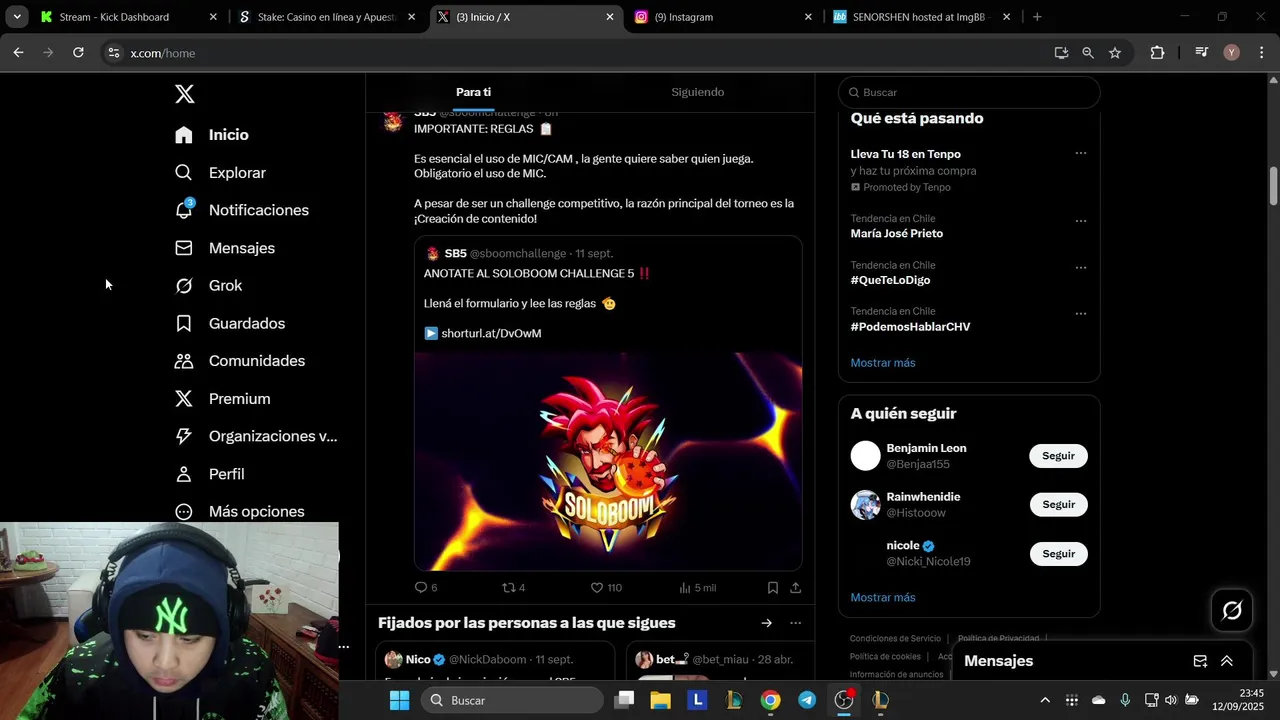Open Perfil in the sidebar
Image resolution: width=1280 pixels, height=720 pixels.
pyautogui.click(x=209, y=474)
